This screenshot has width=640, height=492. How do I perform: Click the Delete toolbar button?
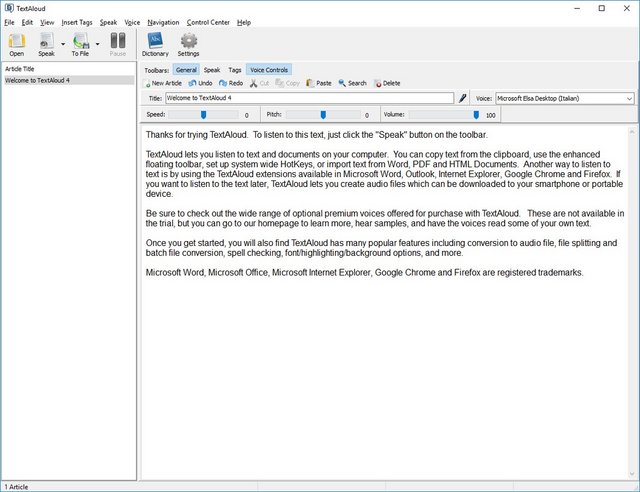click(387, 83)
